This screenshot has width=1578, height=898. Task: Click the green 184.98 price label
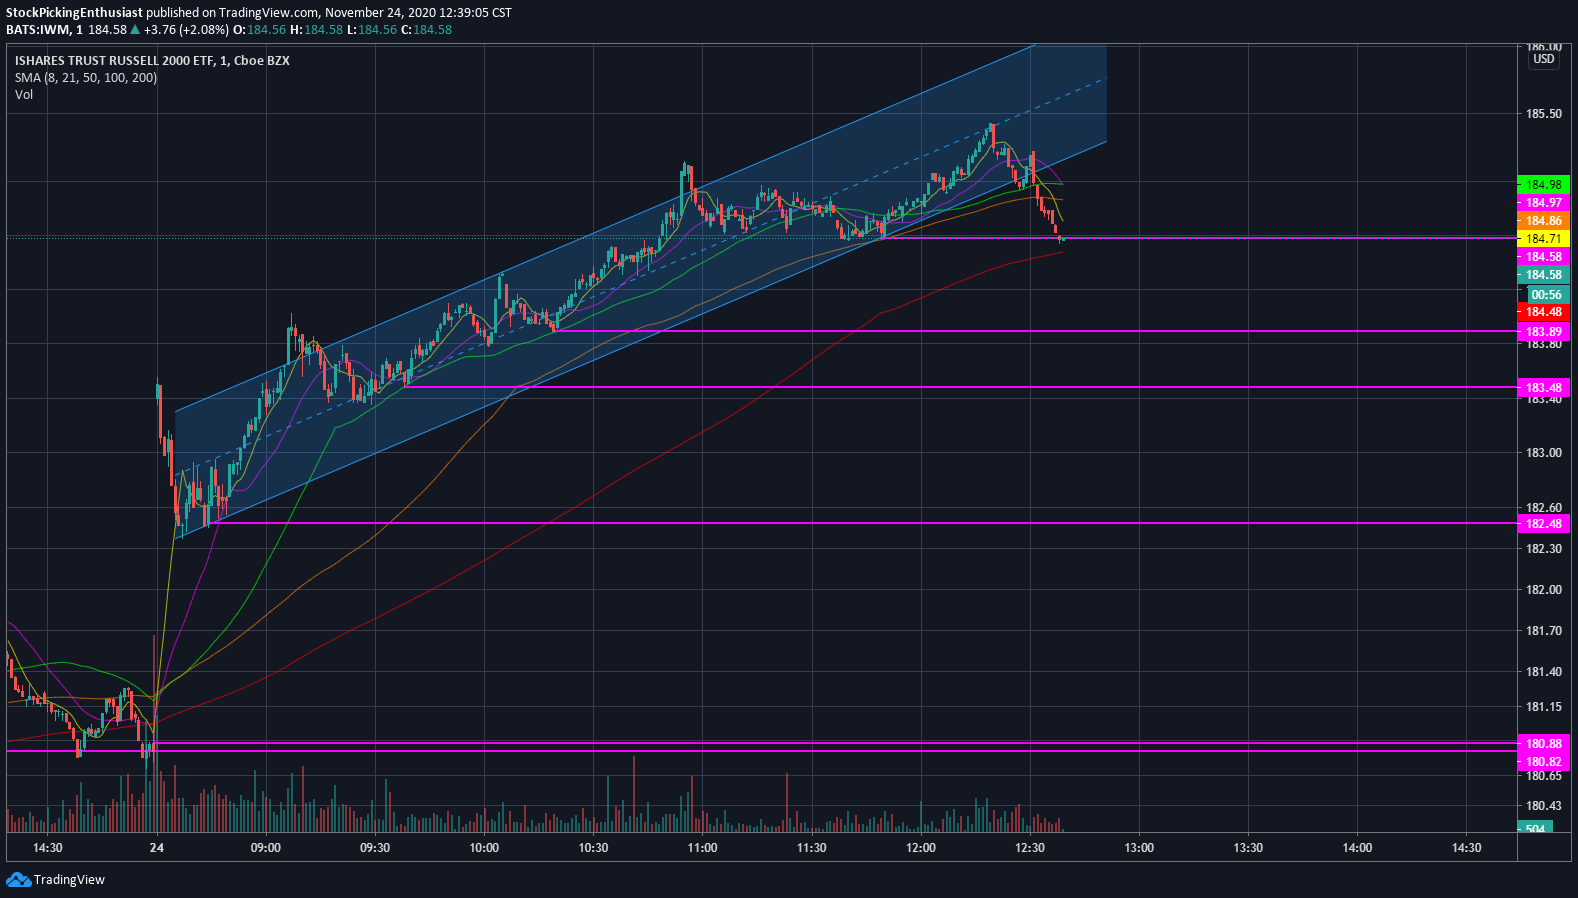coord(1543,185)
